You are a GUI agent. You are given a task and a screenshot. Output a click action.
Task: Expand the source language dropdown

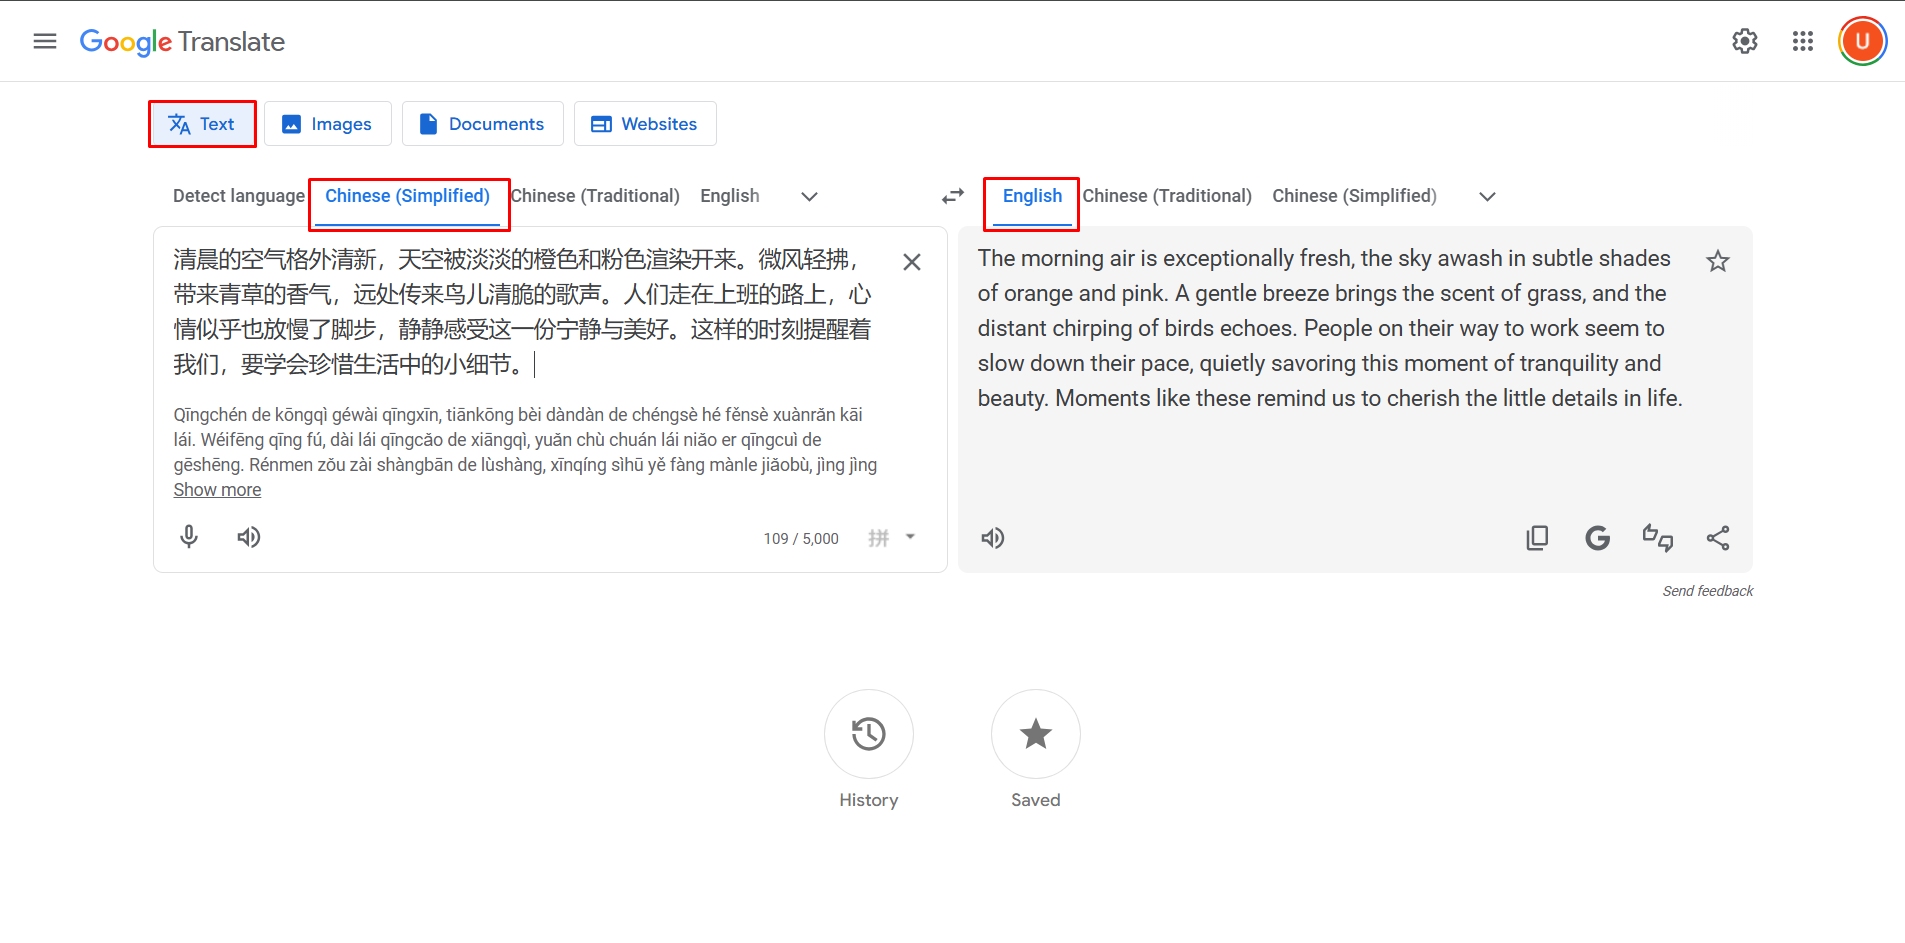(x=808, y=196)
